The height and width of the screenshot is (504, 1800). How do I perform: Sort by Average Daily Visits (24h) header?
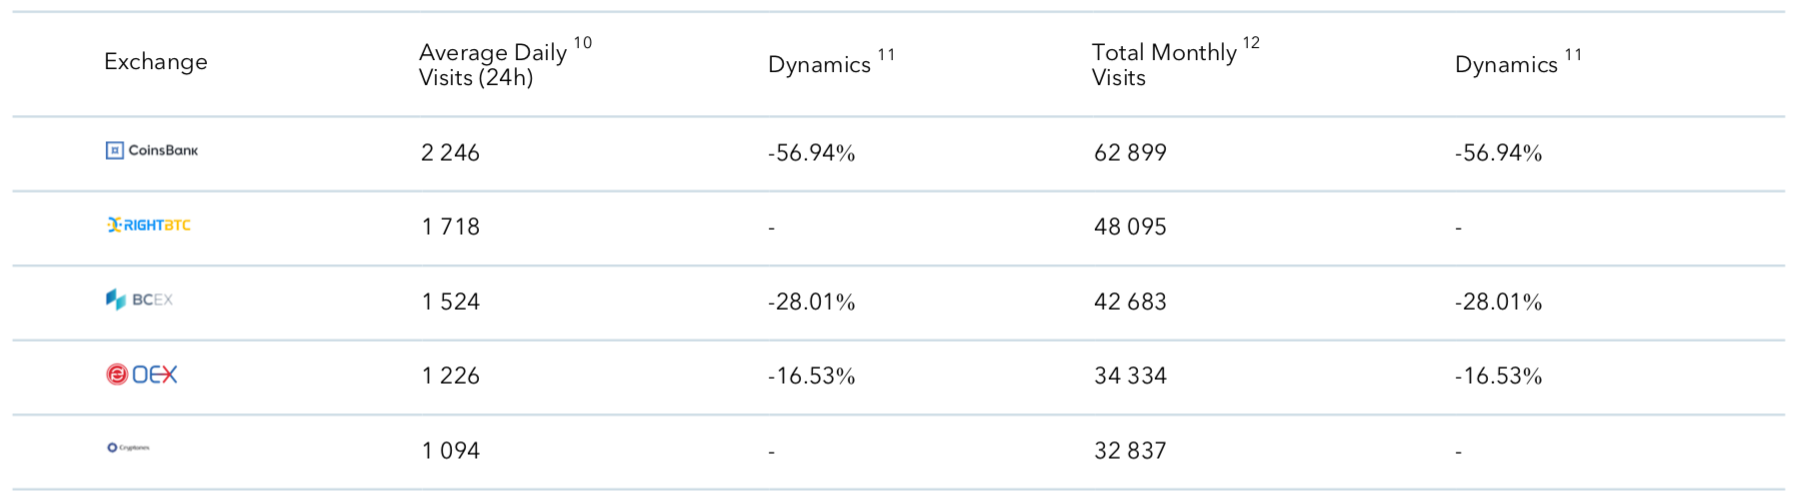pyautogui.click(x=493, y=65)
